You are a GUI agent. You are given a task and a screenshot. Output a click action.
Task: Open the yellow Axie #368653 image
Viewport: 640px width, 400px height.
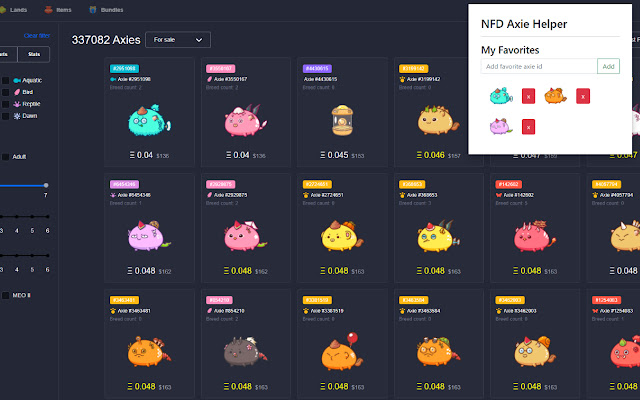point(438,236)
